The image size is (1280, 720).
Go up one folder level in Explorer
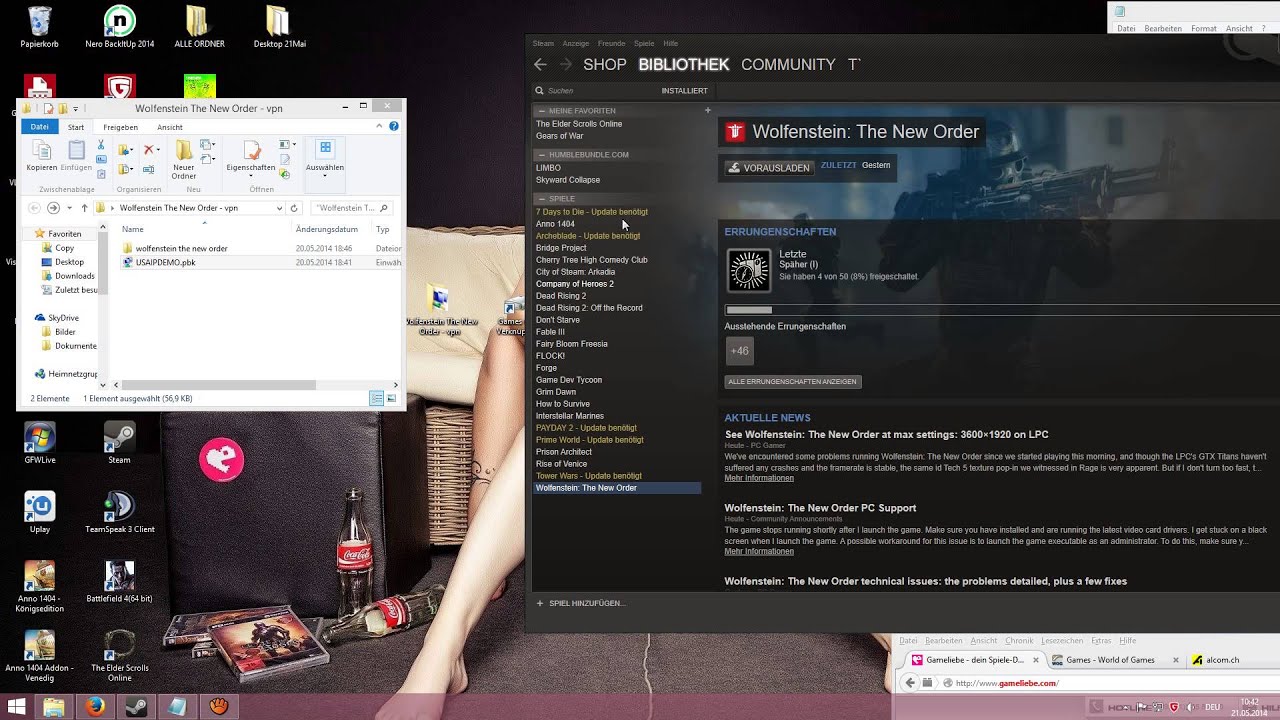tap(85, 208)
